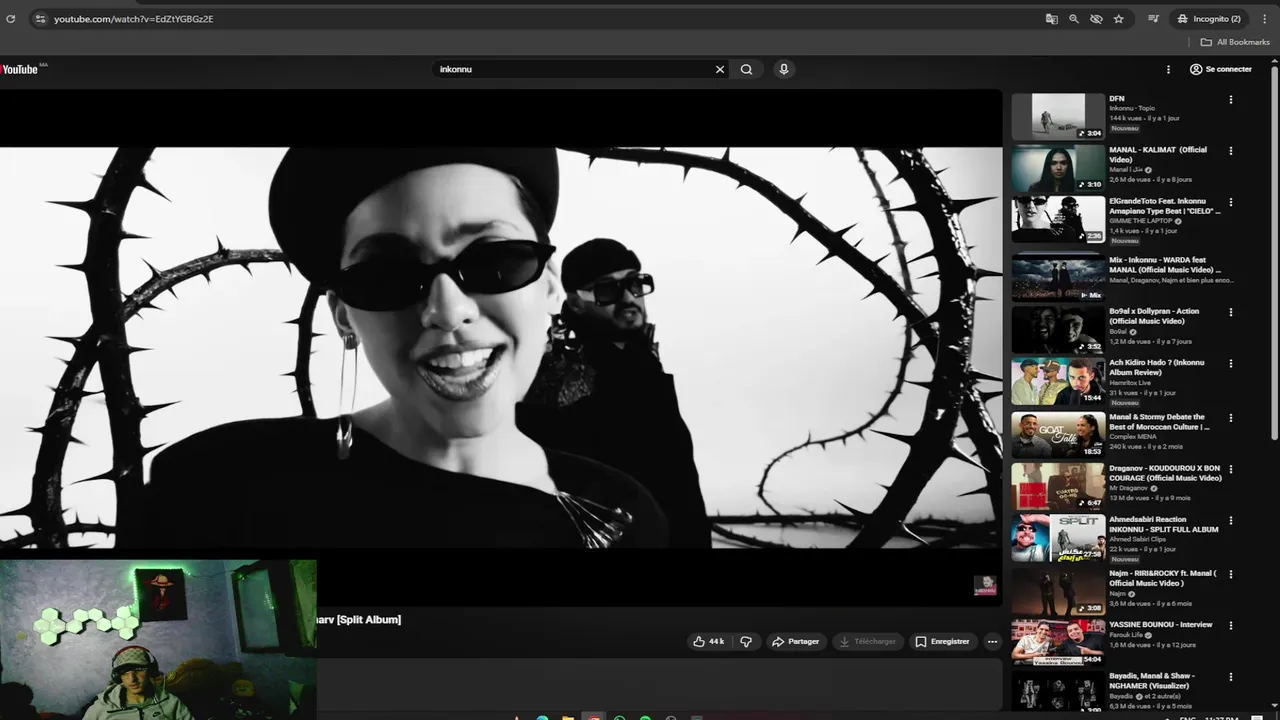The image size is (1280, 720).
Task: Click the translate page icon
Action: click(x=1052, y=19)
